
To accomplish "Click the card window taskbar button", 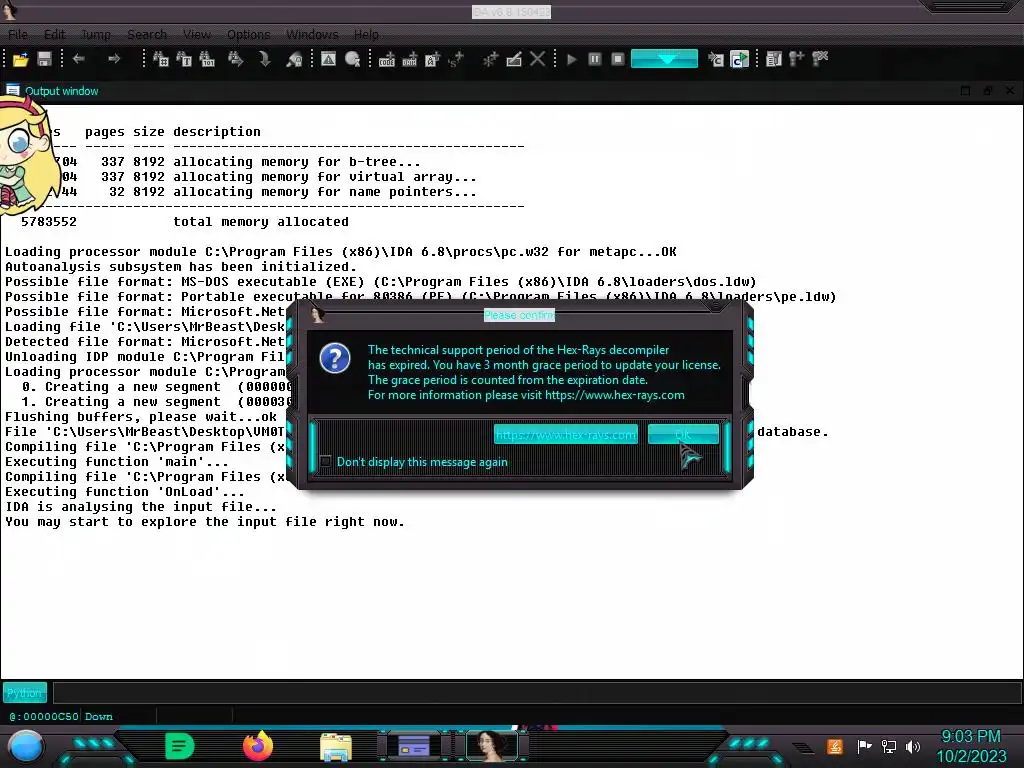I will 414,746.
